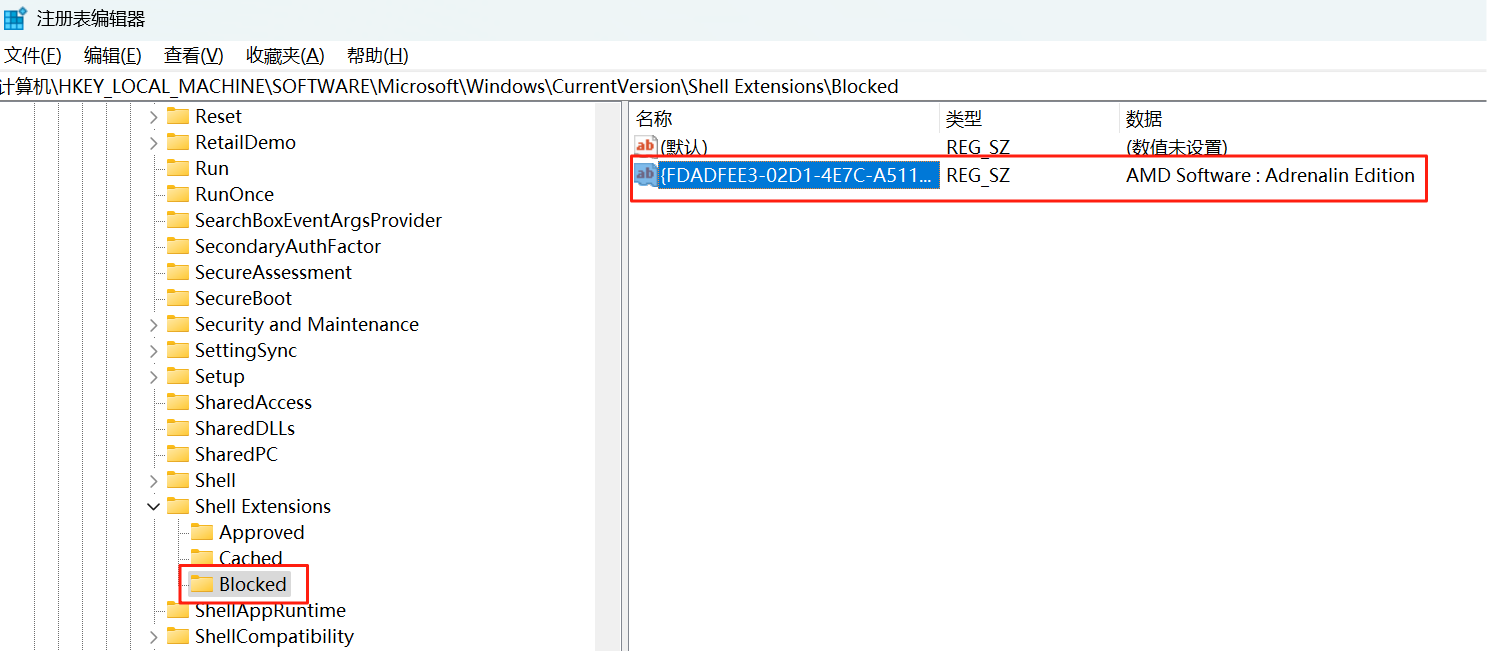Open the 编辑(E) menu

[113, 56]
